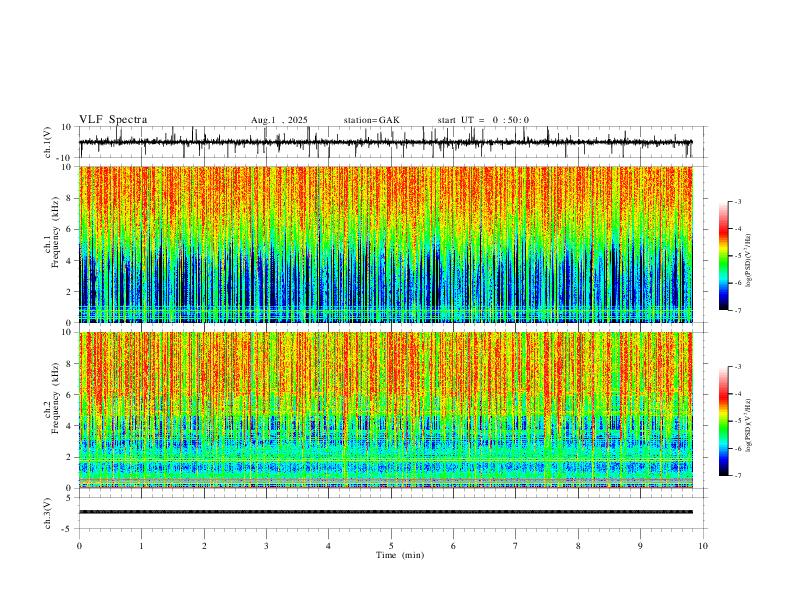Click time axis tick label "2"
This screenshot has width=792, height=612.
pos(204,546)
